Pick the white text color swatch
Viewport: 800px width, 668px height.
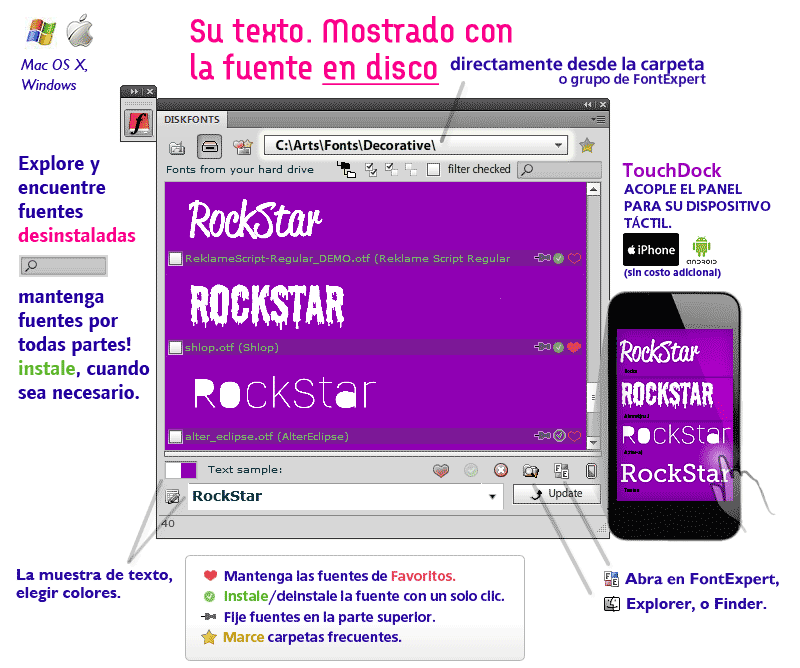173,470
